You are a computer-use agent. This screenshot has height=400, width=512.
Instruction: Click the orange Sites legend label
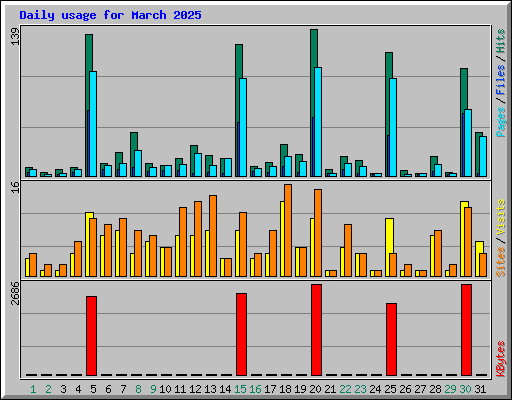(501, 262)
